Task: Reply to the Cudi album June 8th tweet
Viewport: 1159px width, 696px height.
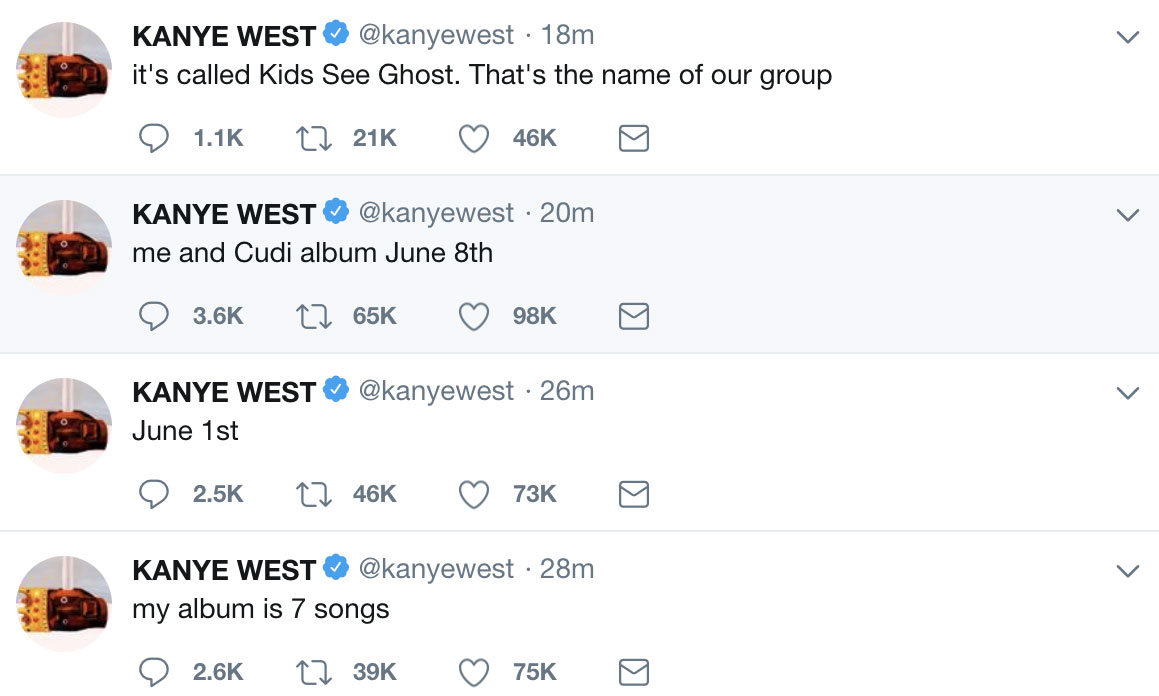Action: point(153,316)
